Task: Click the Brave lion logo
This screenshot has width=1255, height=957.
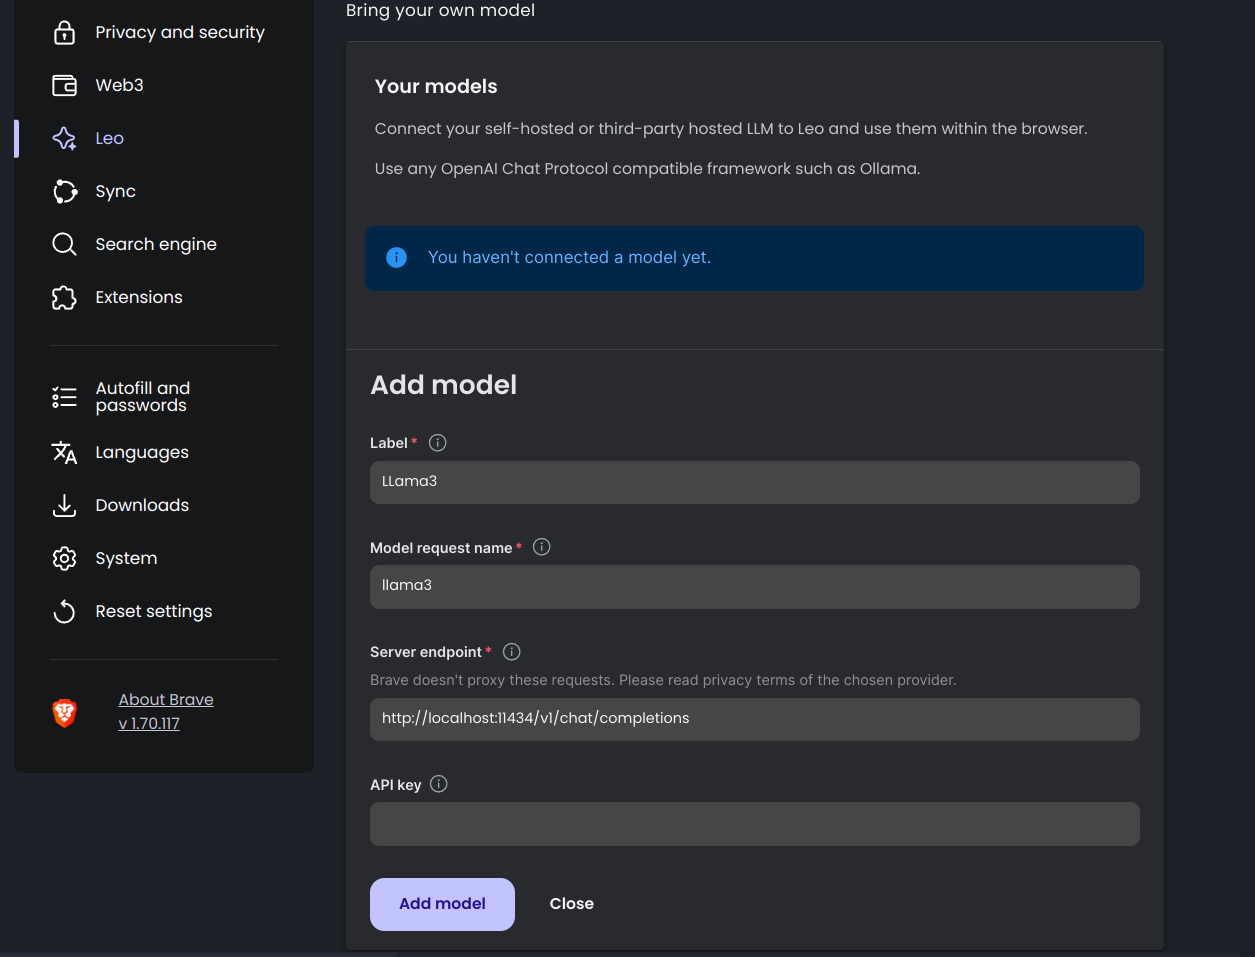Action: tap(63, 711)
